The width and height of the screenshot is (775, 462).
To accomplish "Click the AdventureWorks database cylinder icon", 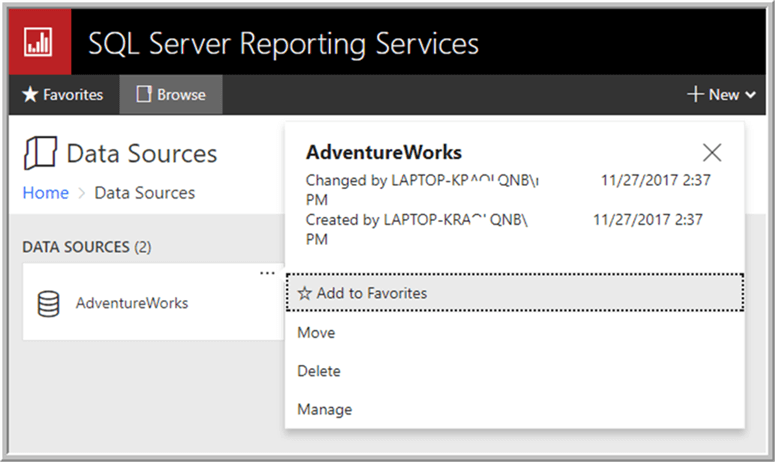I will click(x=48, y=303).
